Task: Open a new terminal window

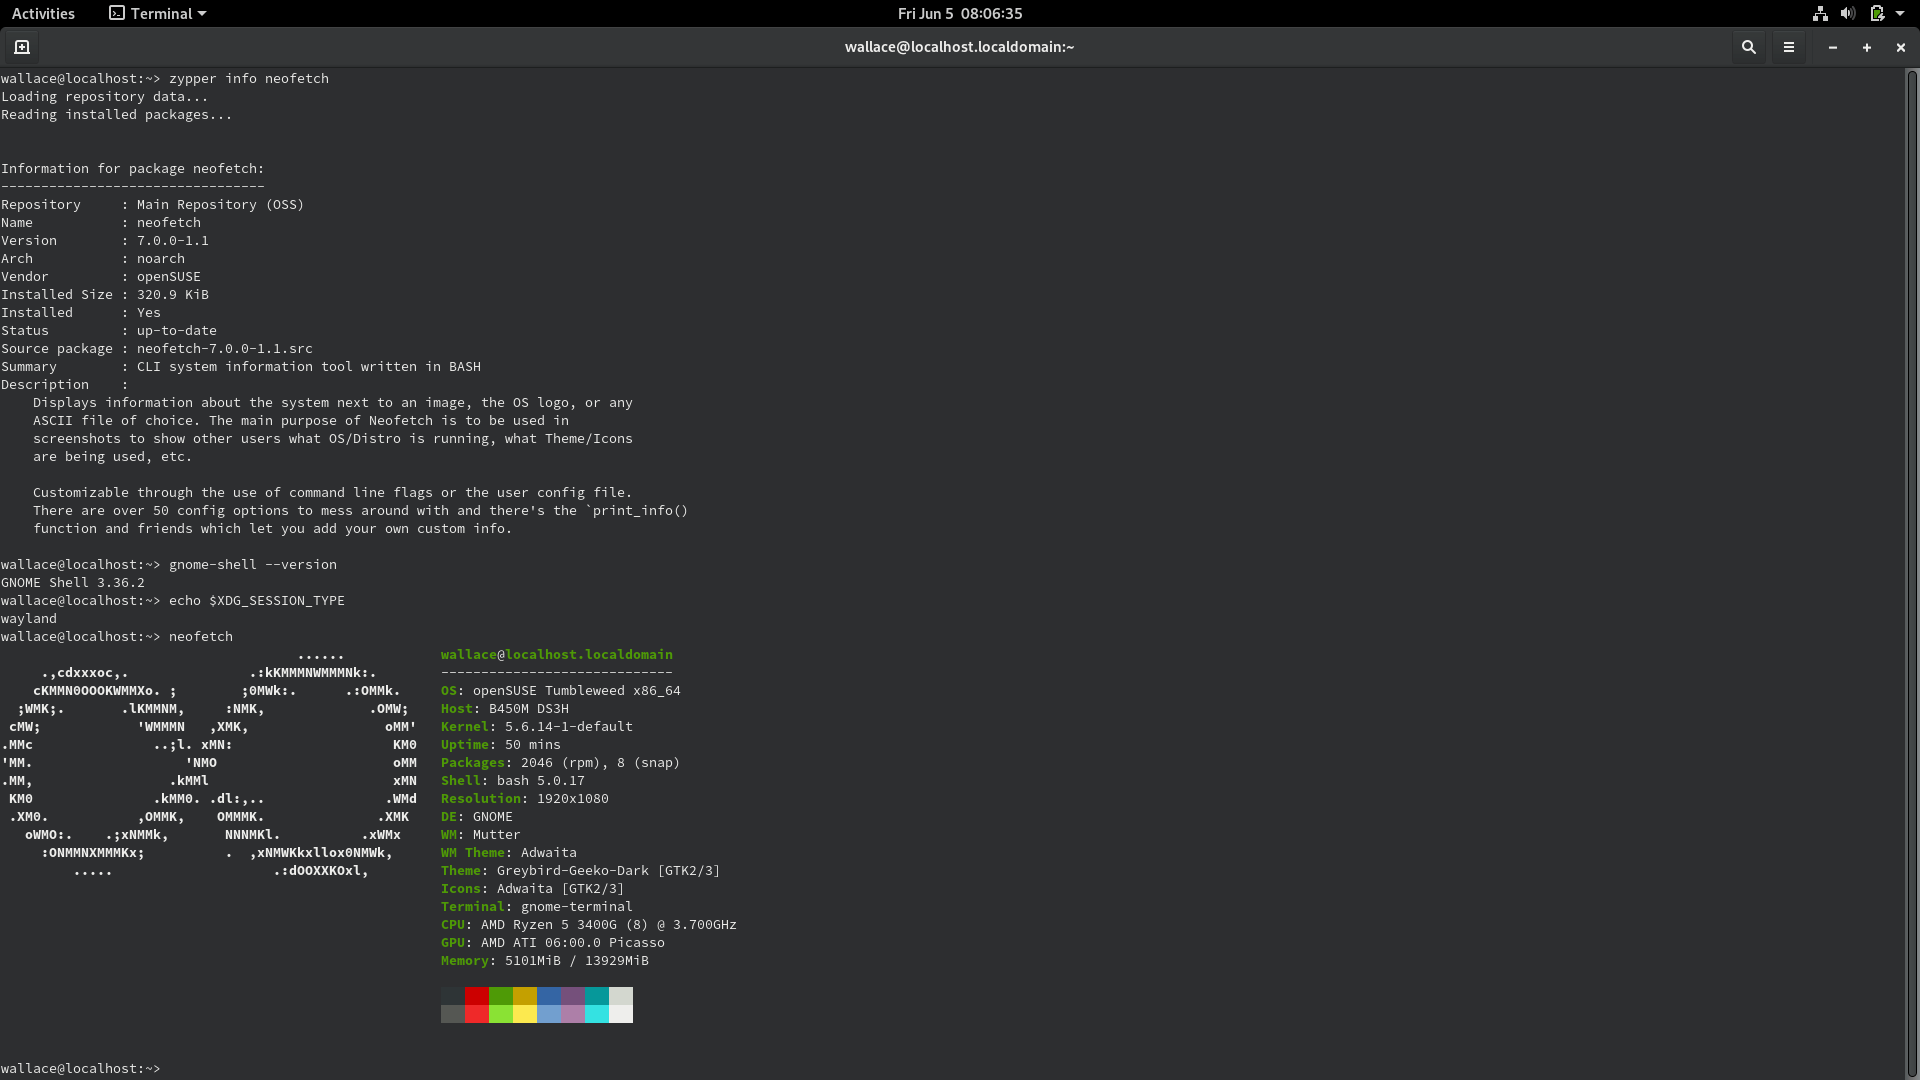Action: tap(21, 47)
